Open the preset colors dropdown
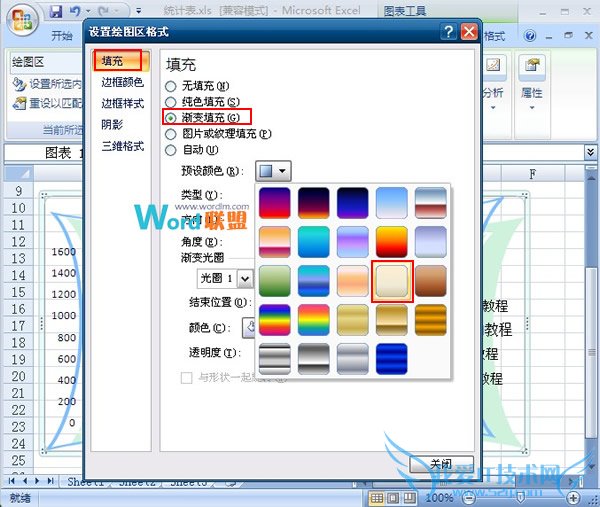600x507 pixels. (273, 171)
